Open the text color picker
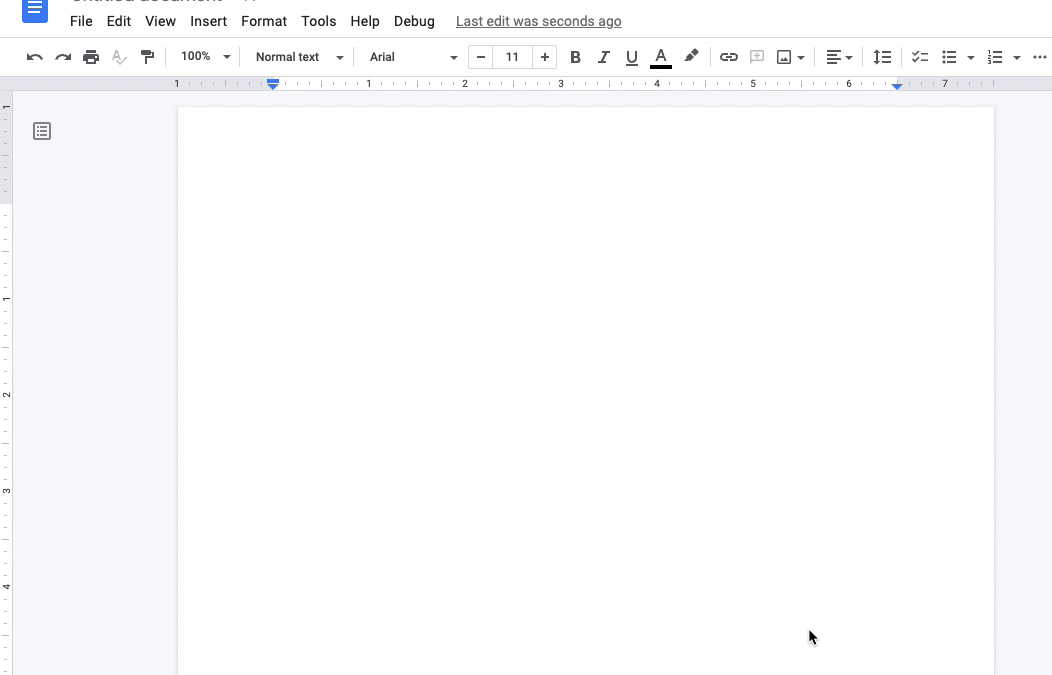 661,58
